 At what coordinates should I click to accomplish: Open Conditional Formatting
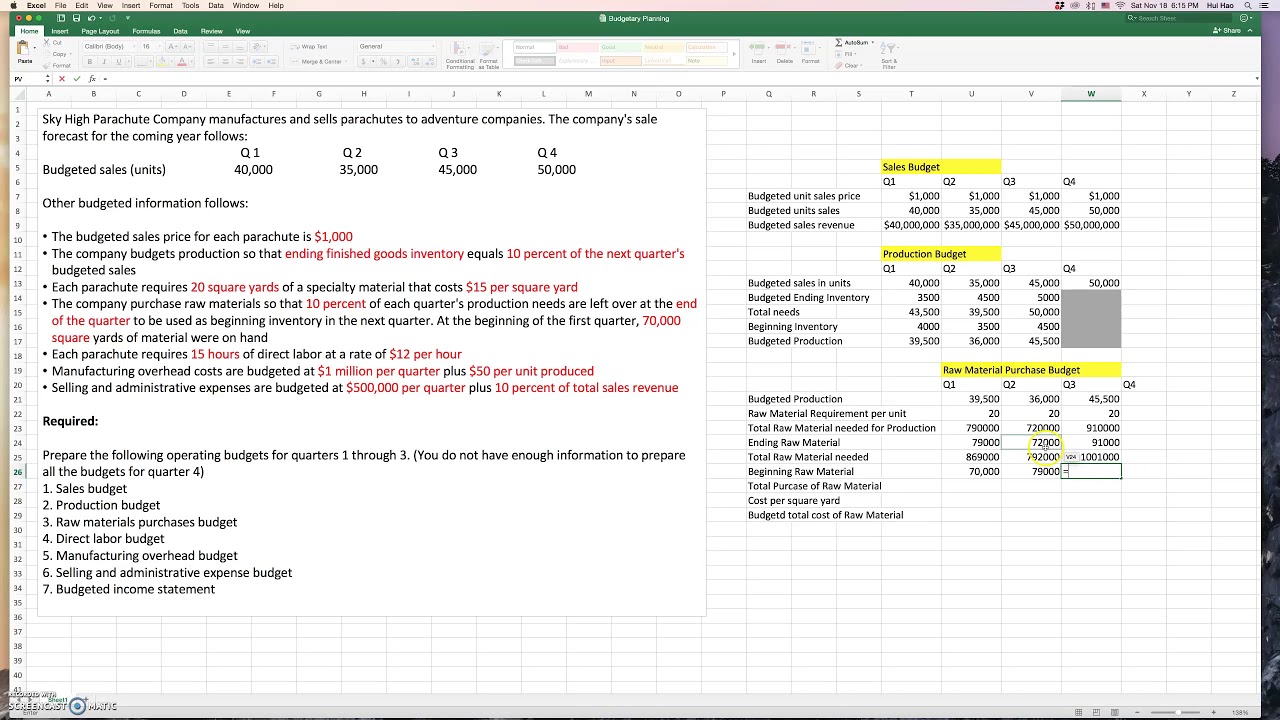pyautogui.click(x=460, y=56)
